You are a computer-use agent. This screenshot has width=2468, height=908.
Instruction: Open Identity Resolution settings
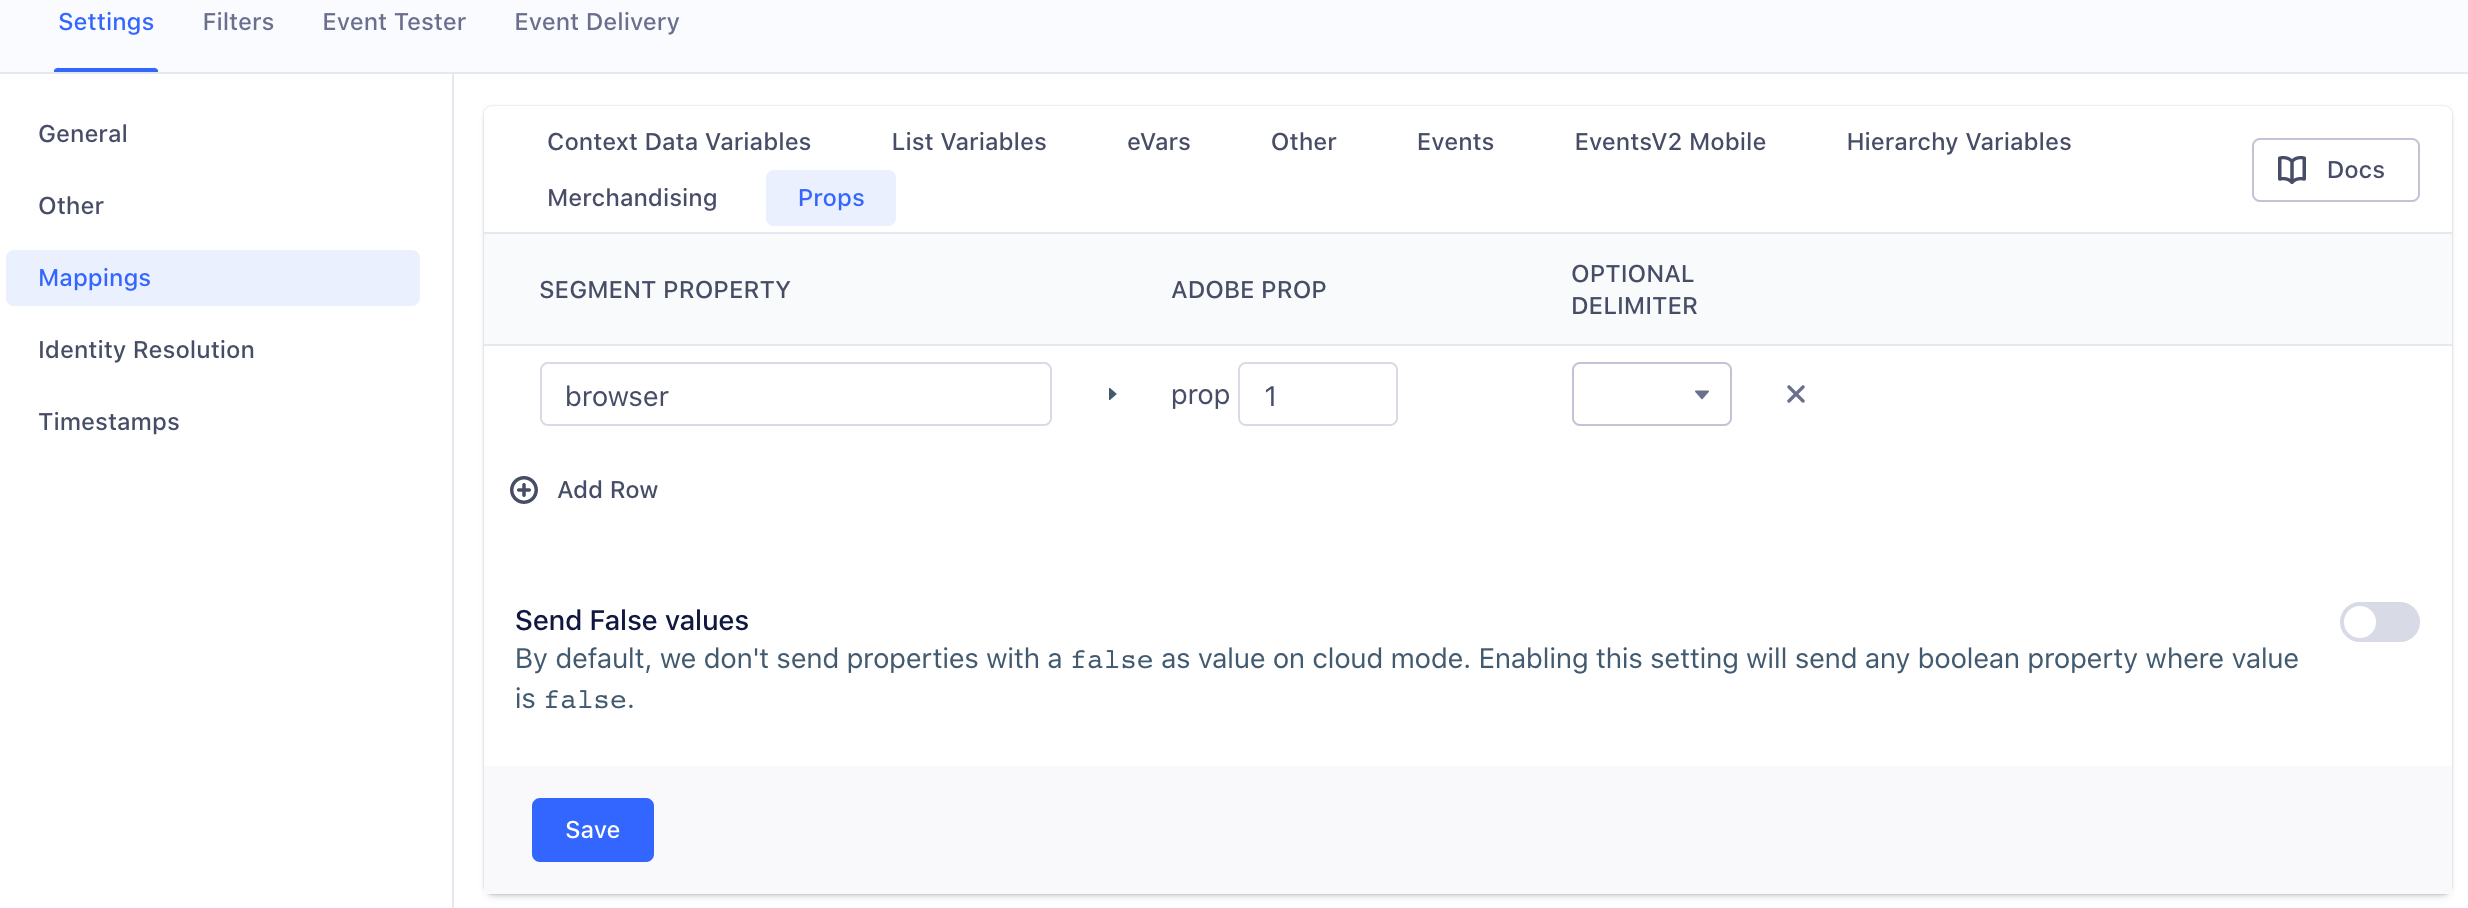[146, 349]
